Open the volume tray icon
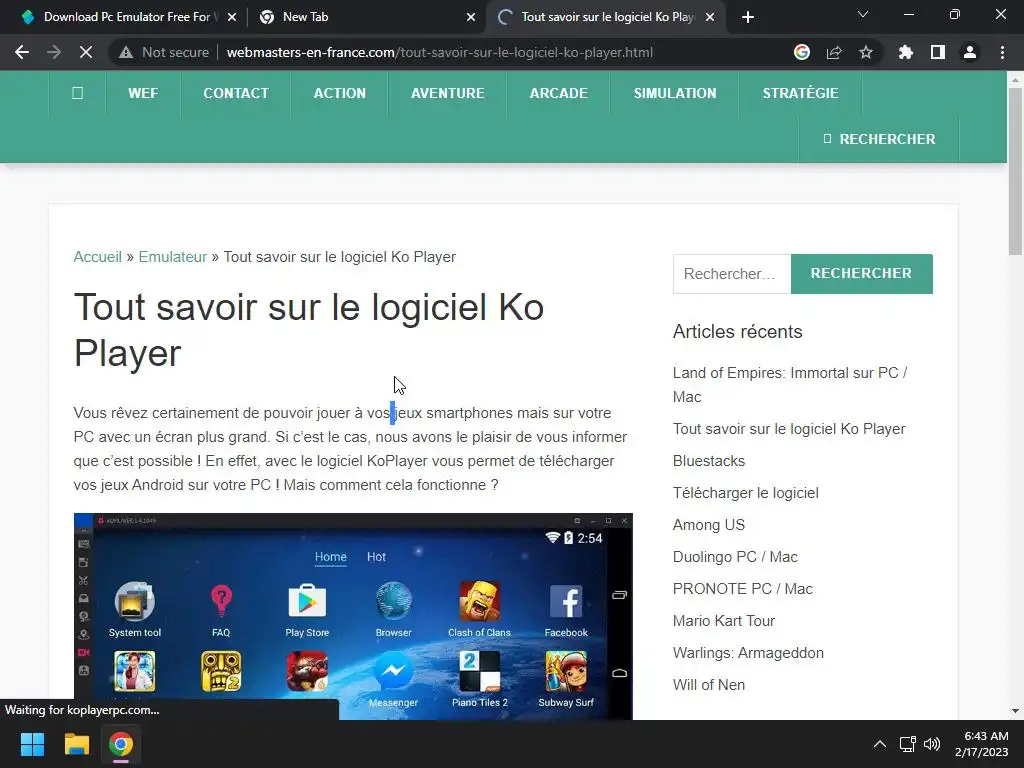The image size is (1024, 768). (x=932, y=744)
